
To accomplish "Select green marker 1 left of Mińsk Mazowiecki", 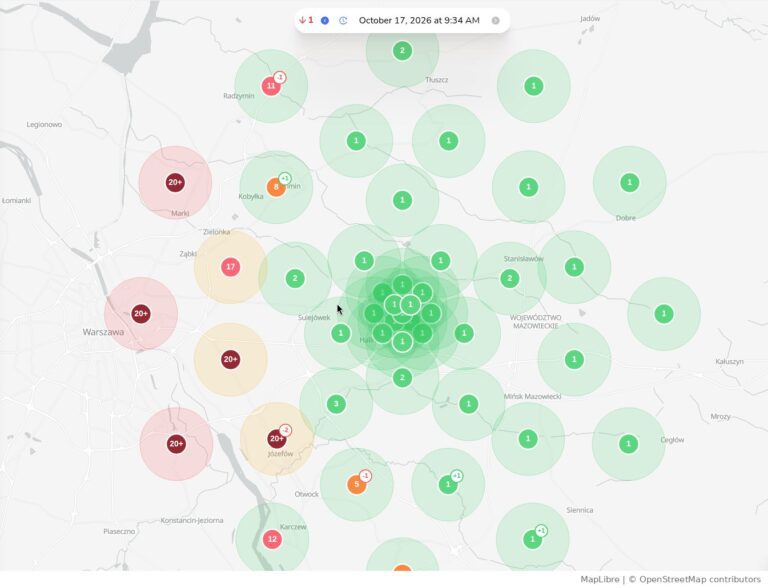I will pos(469,404).
